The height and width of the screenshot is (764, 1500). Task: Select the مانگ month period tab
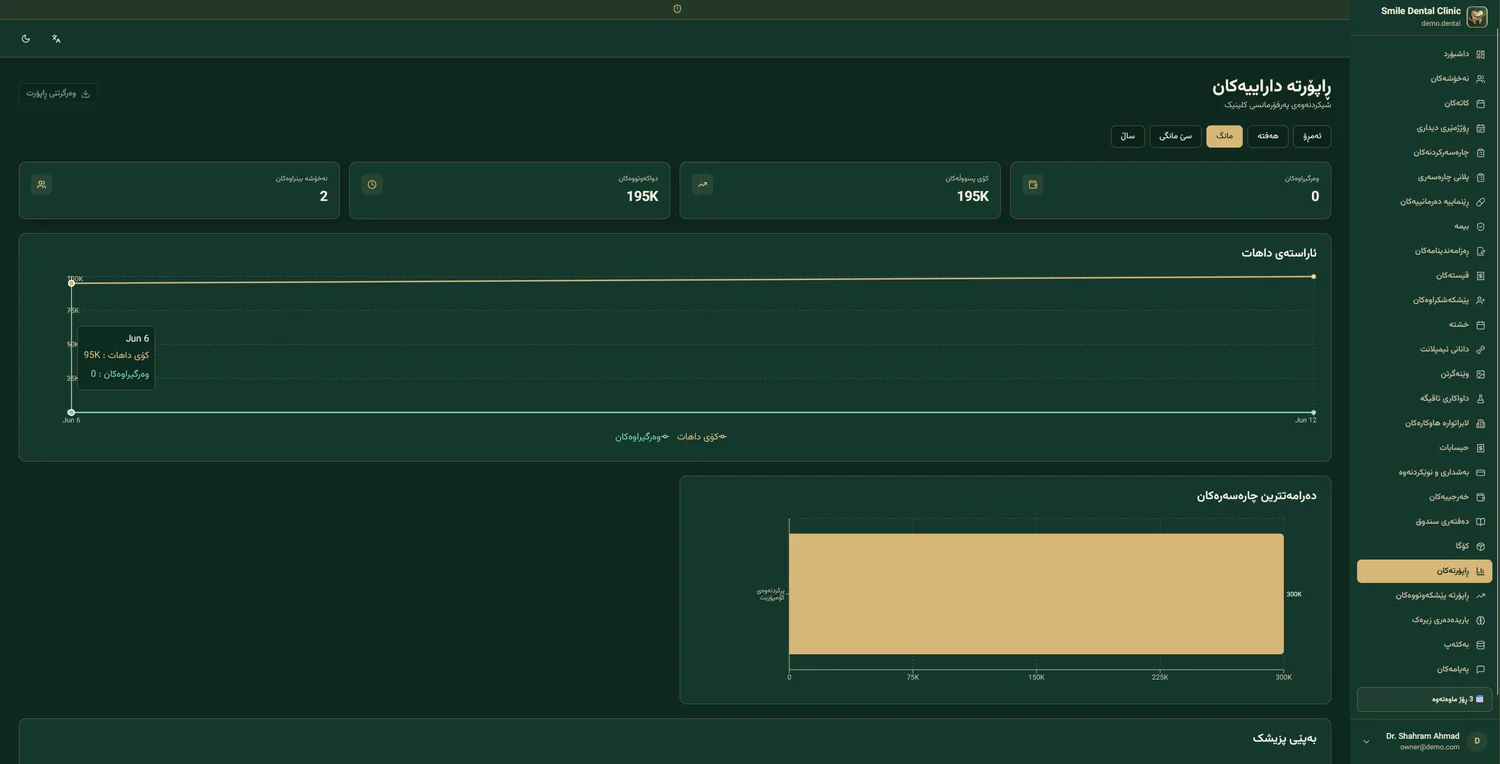pyautogui.click(x=1224, y=136)
